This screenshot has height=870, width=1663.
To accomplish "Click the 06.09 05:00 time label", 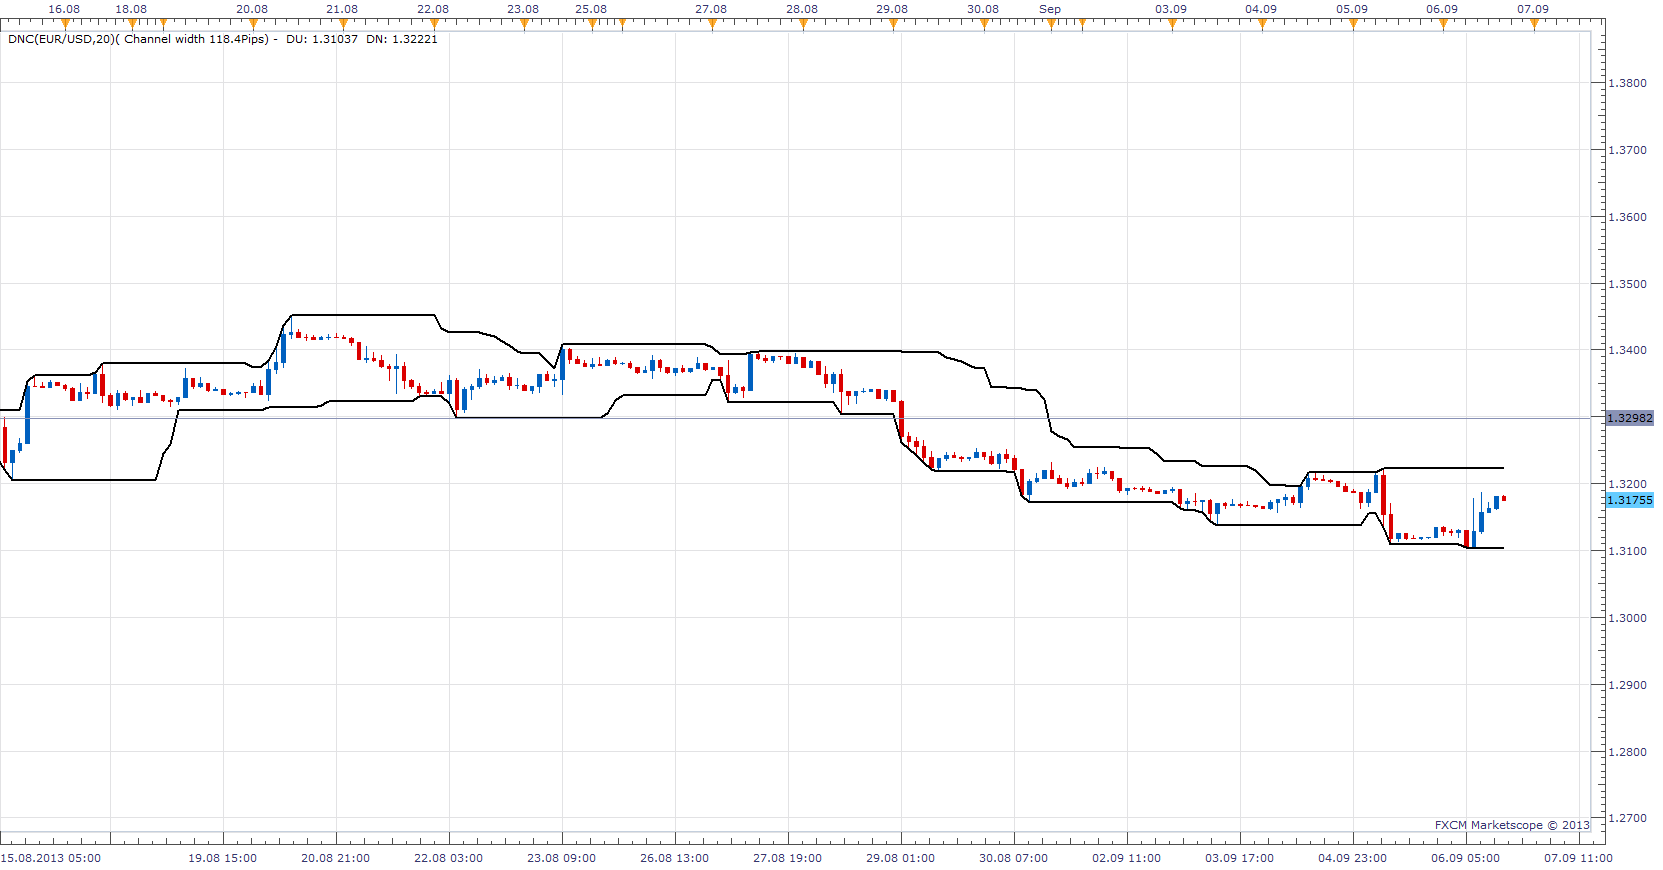I will pos(1465,858).
